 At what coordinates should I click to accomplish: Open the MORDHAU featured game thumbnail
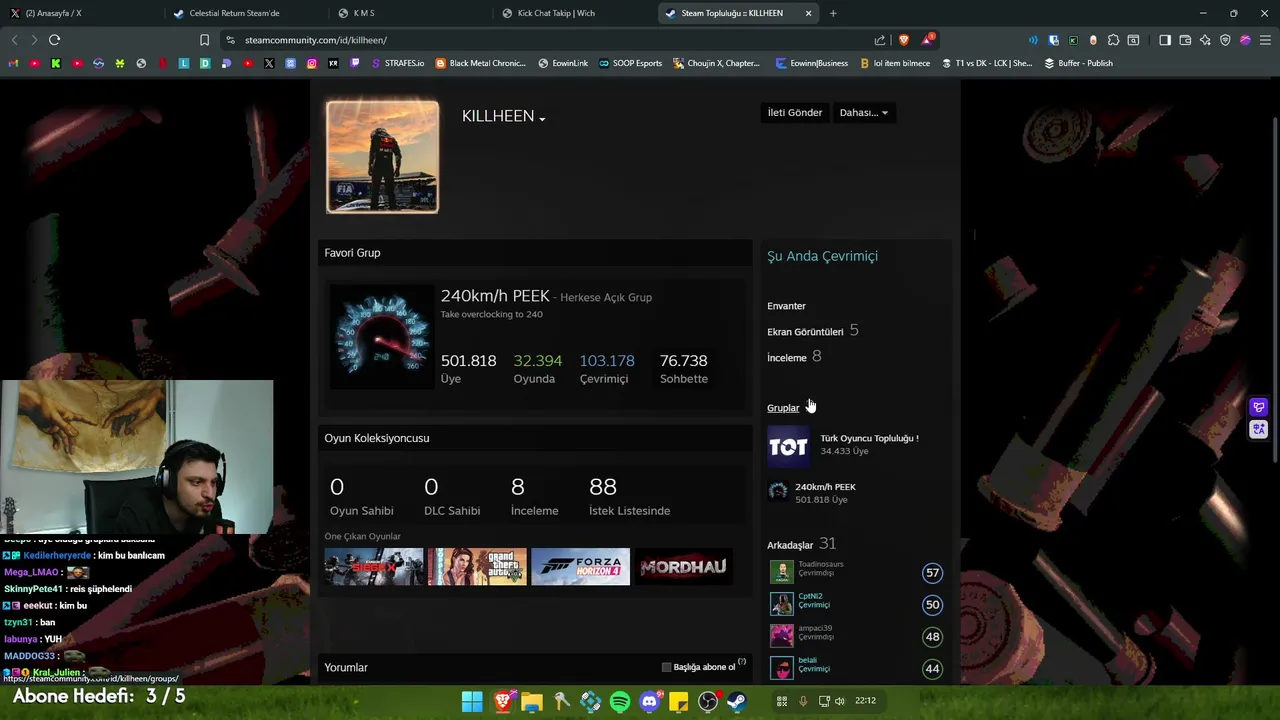pos(684,567)
